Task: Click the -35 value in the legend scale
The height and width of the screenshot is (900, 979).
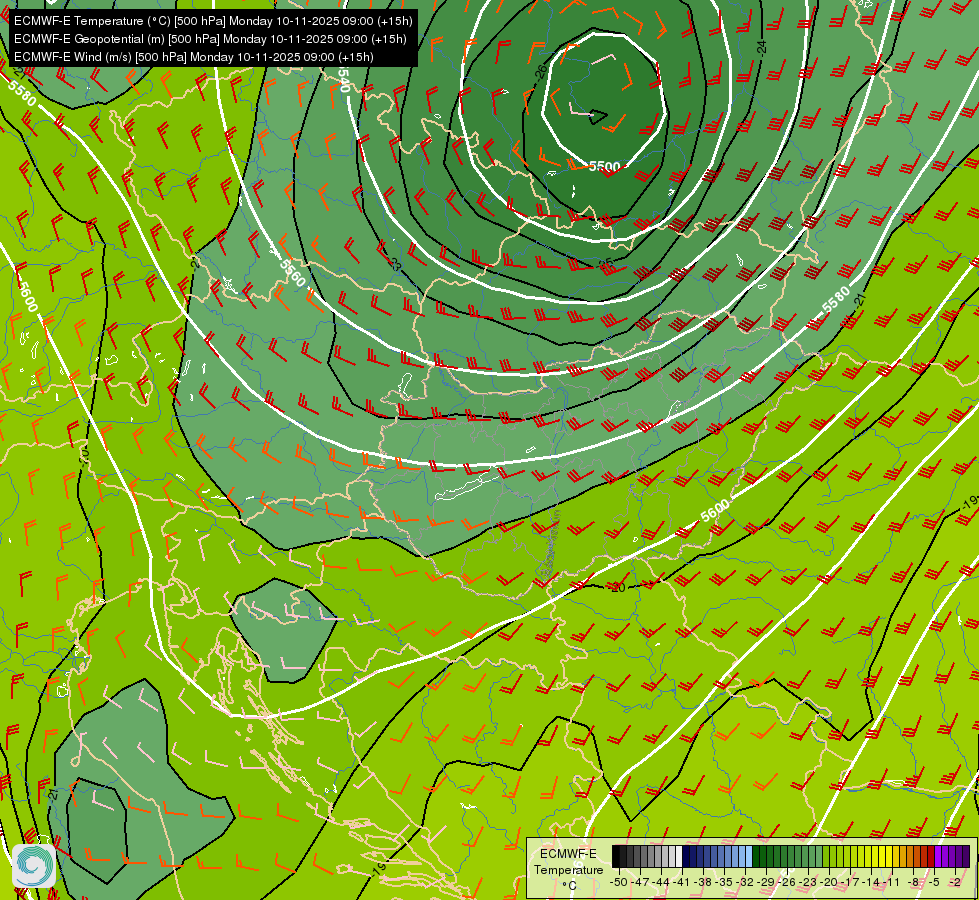Action: click(724, 882)
